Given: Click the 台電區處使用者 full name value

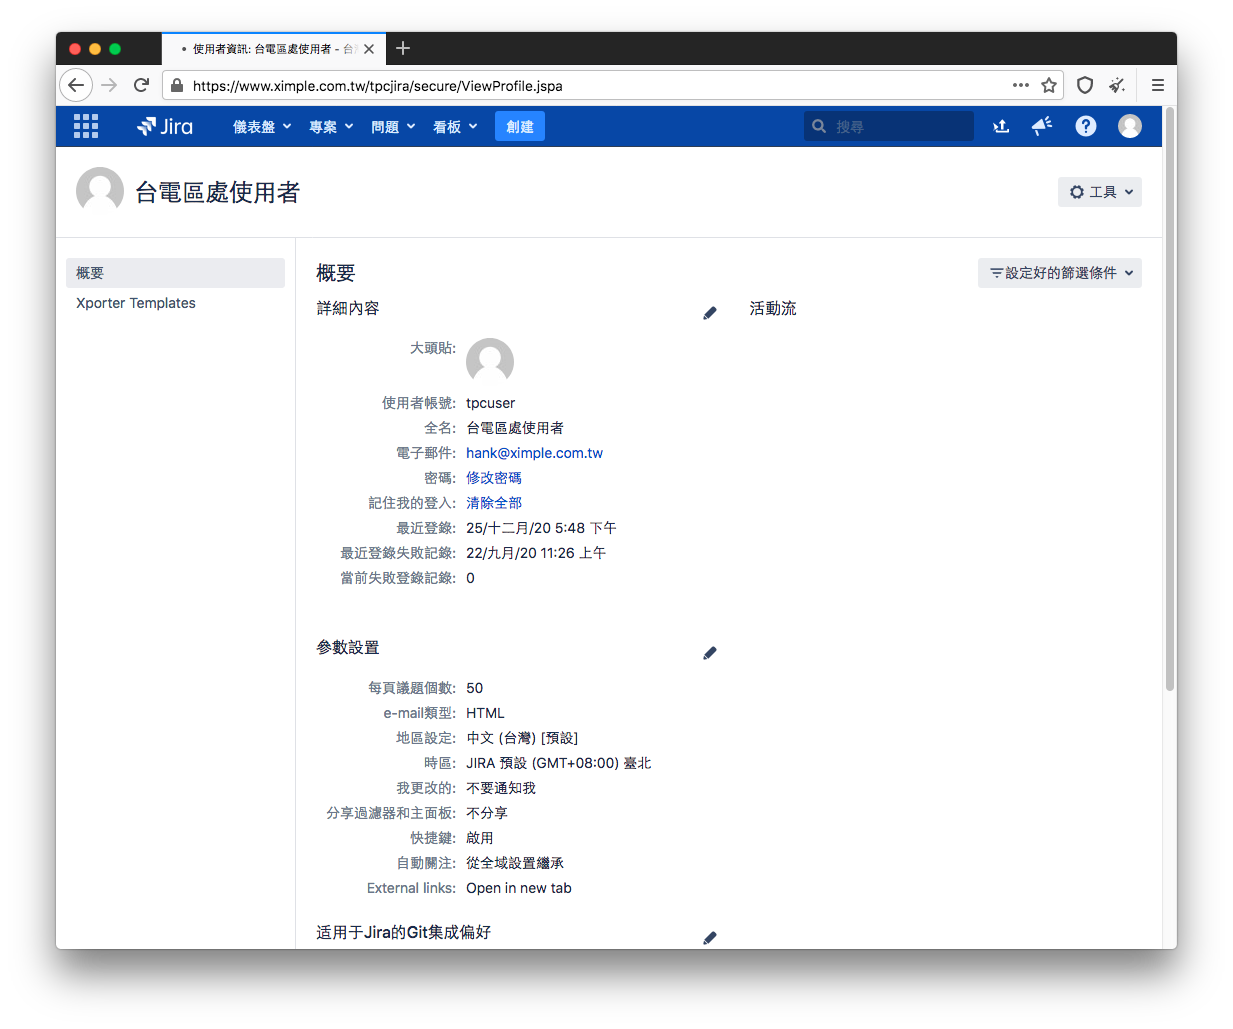Looking at the screenshot, I should pyautogui.click(x=515, y=428).
